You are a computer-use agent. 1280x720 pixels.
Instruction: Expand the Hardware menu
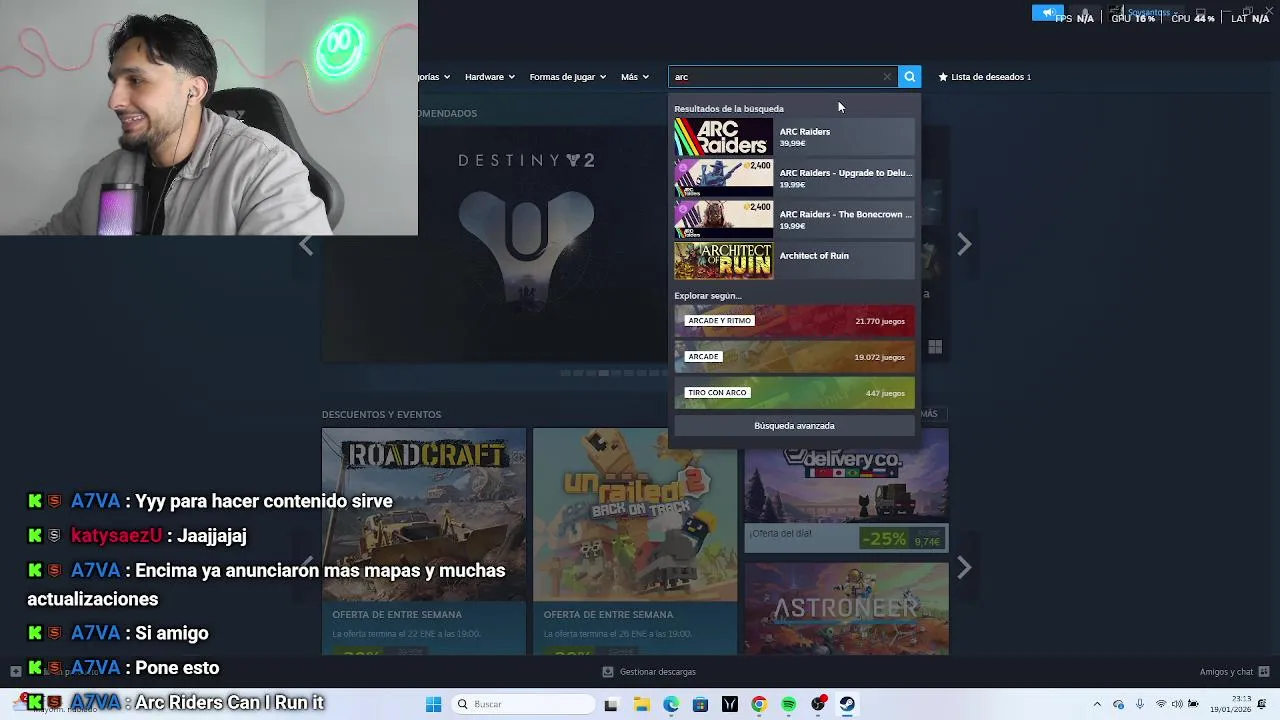point(489,76)
